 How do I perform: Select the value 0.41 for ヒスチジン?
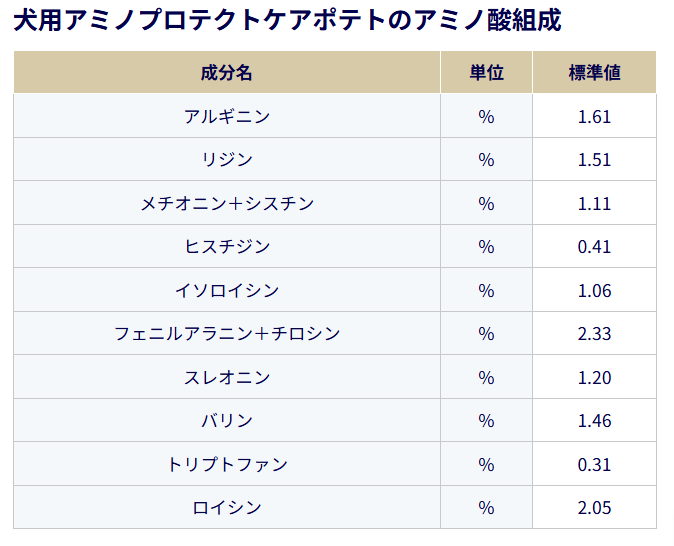pos(594,247)
